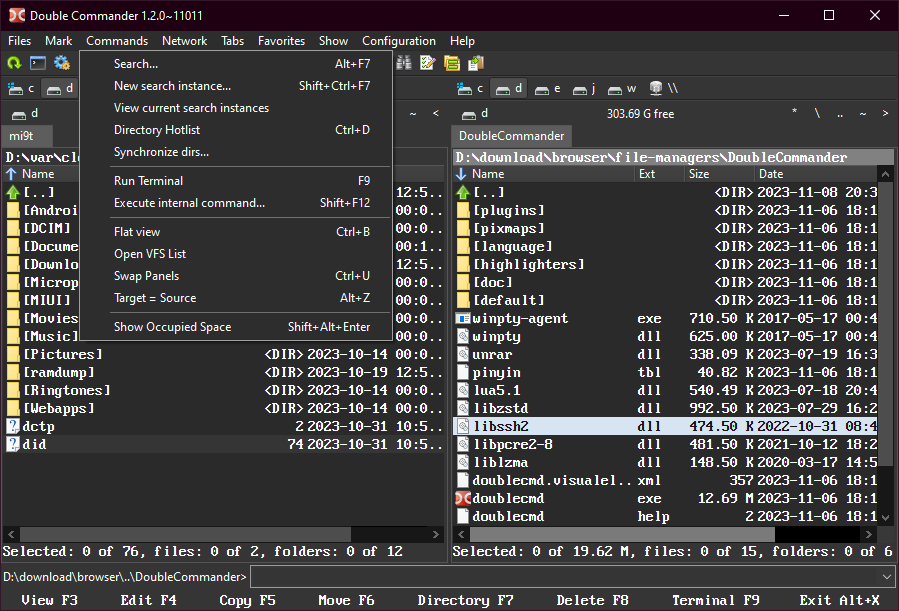Screen dimensions: 899x611
Task: Click the gear Options toolbar icon
Action: click(62, 63)
